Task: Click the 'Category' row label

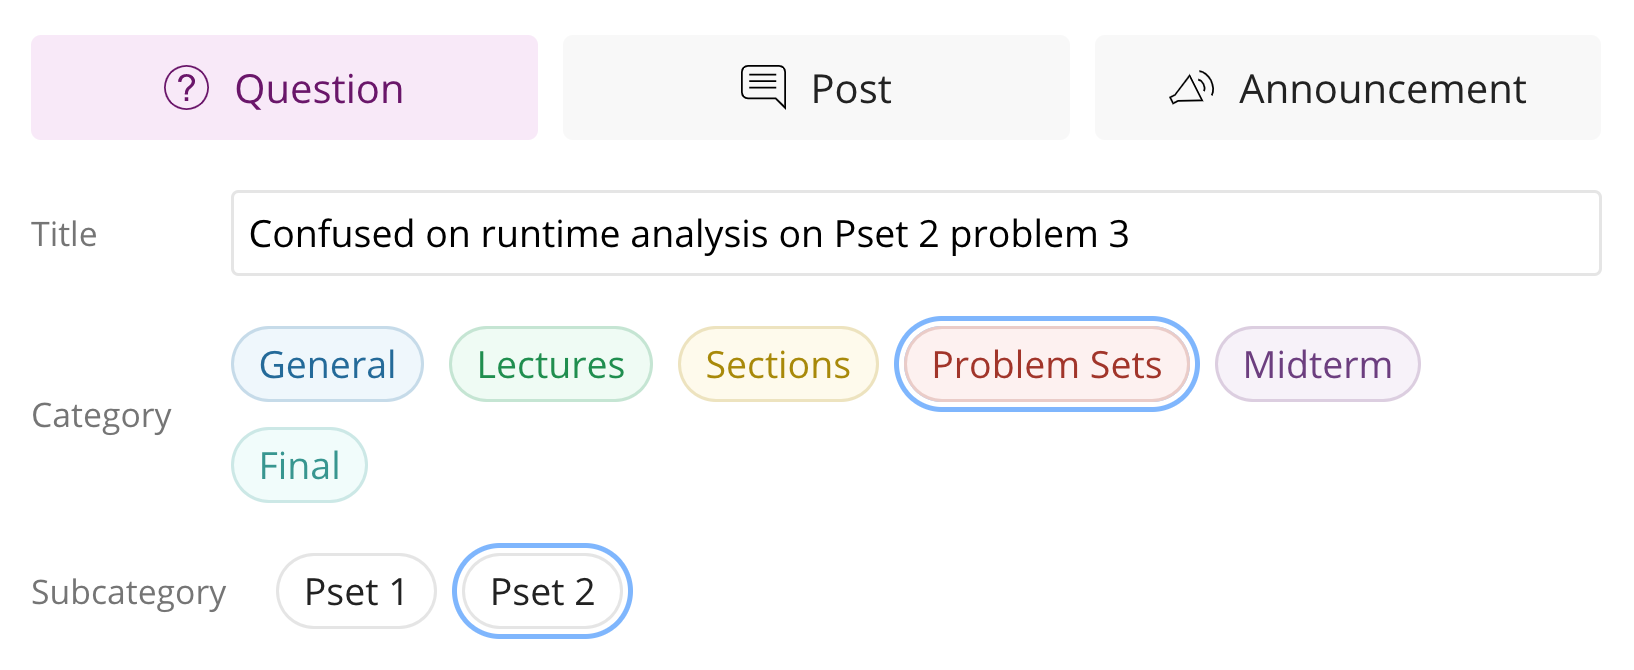Action: click(x=101, y=415)
